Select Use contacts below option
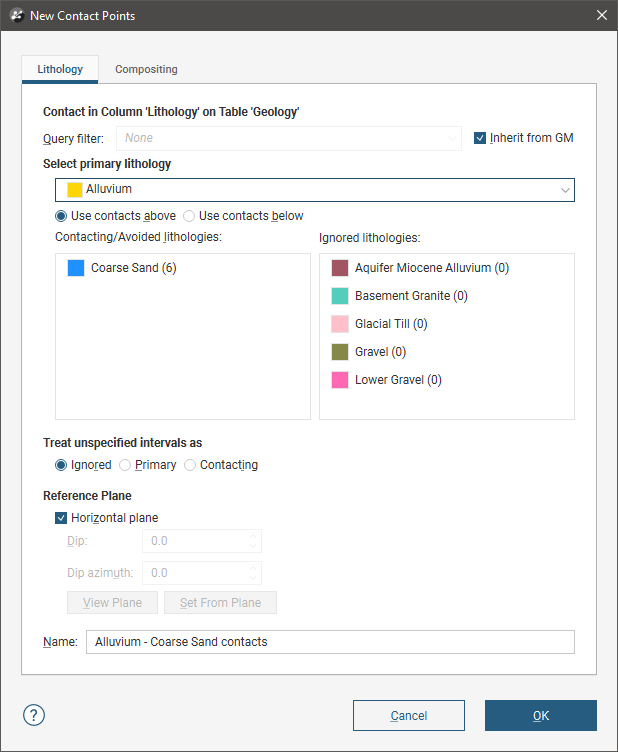 189,216
